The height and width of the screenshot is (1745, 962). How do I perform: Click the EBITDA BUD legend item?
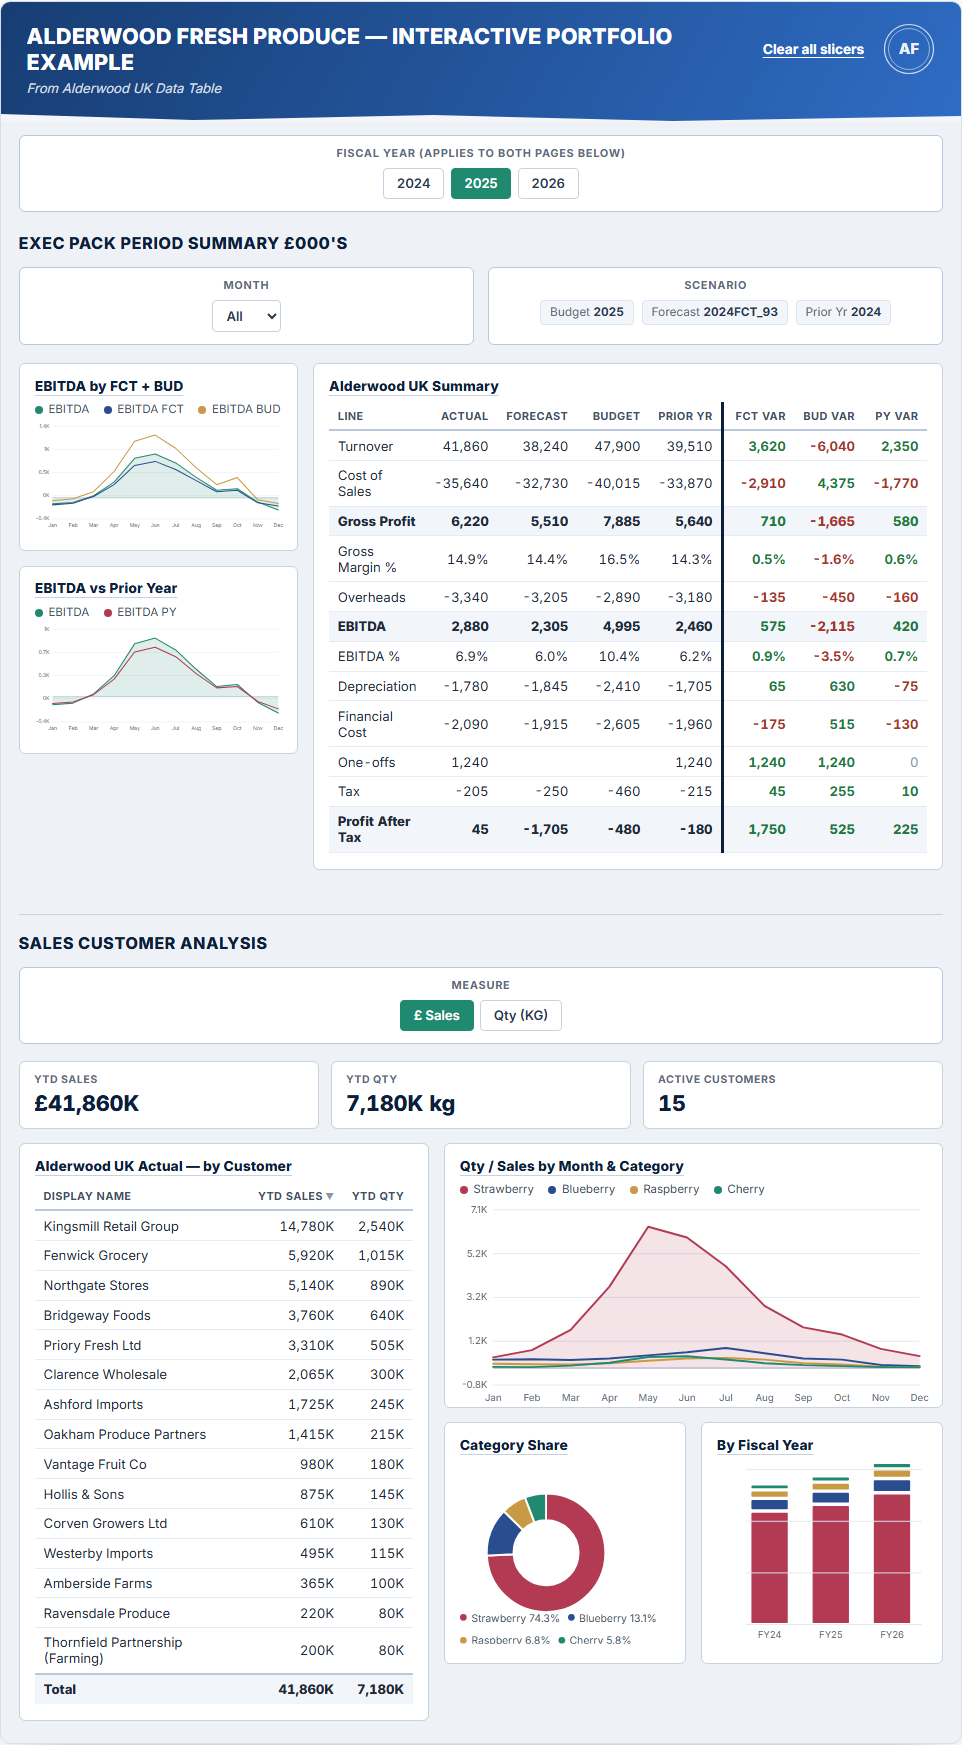pos(239,409)
